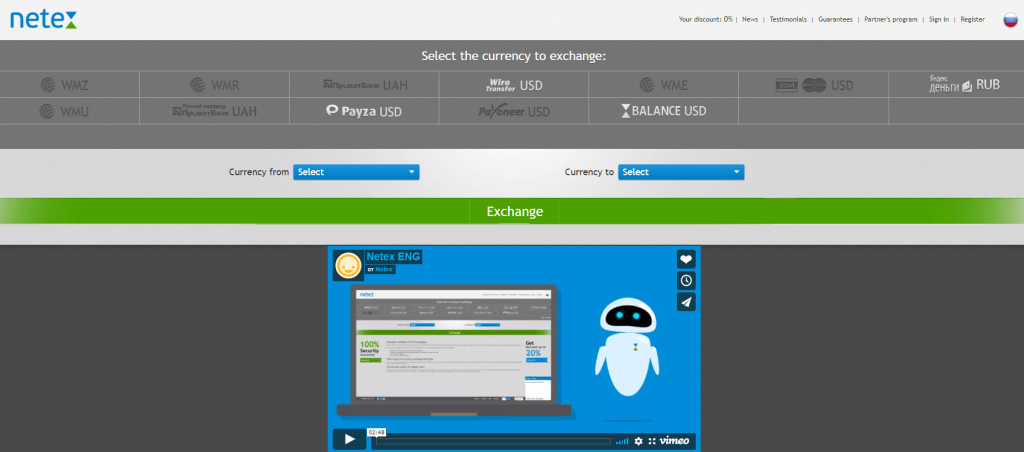Click the laptop illustration in video

(x=454, y=351)
